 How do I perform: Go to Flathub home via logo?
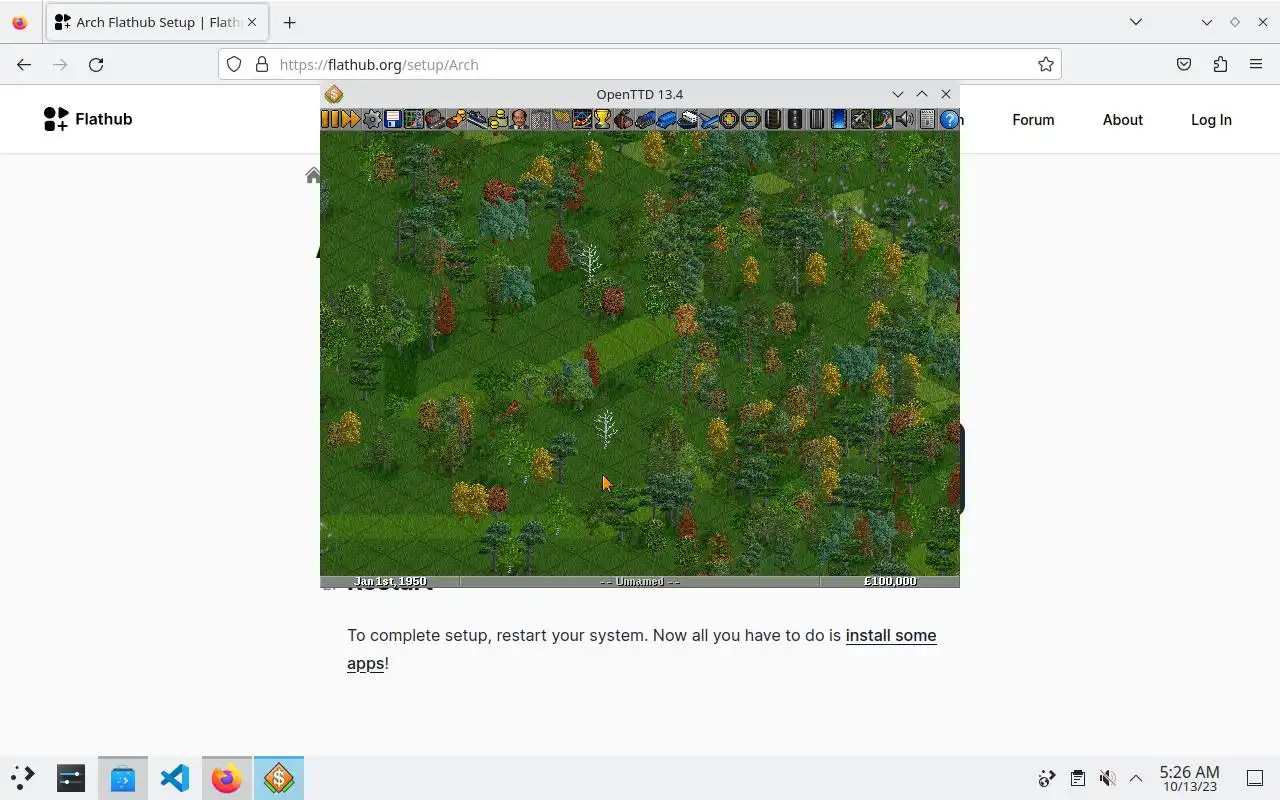[x=88, y=119]
